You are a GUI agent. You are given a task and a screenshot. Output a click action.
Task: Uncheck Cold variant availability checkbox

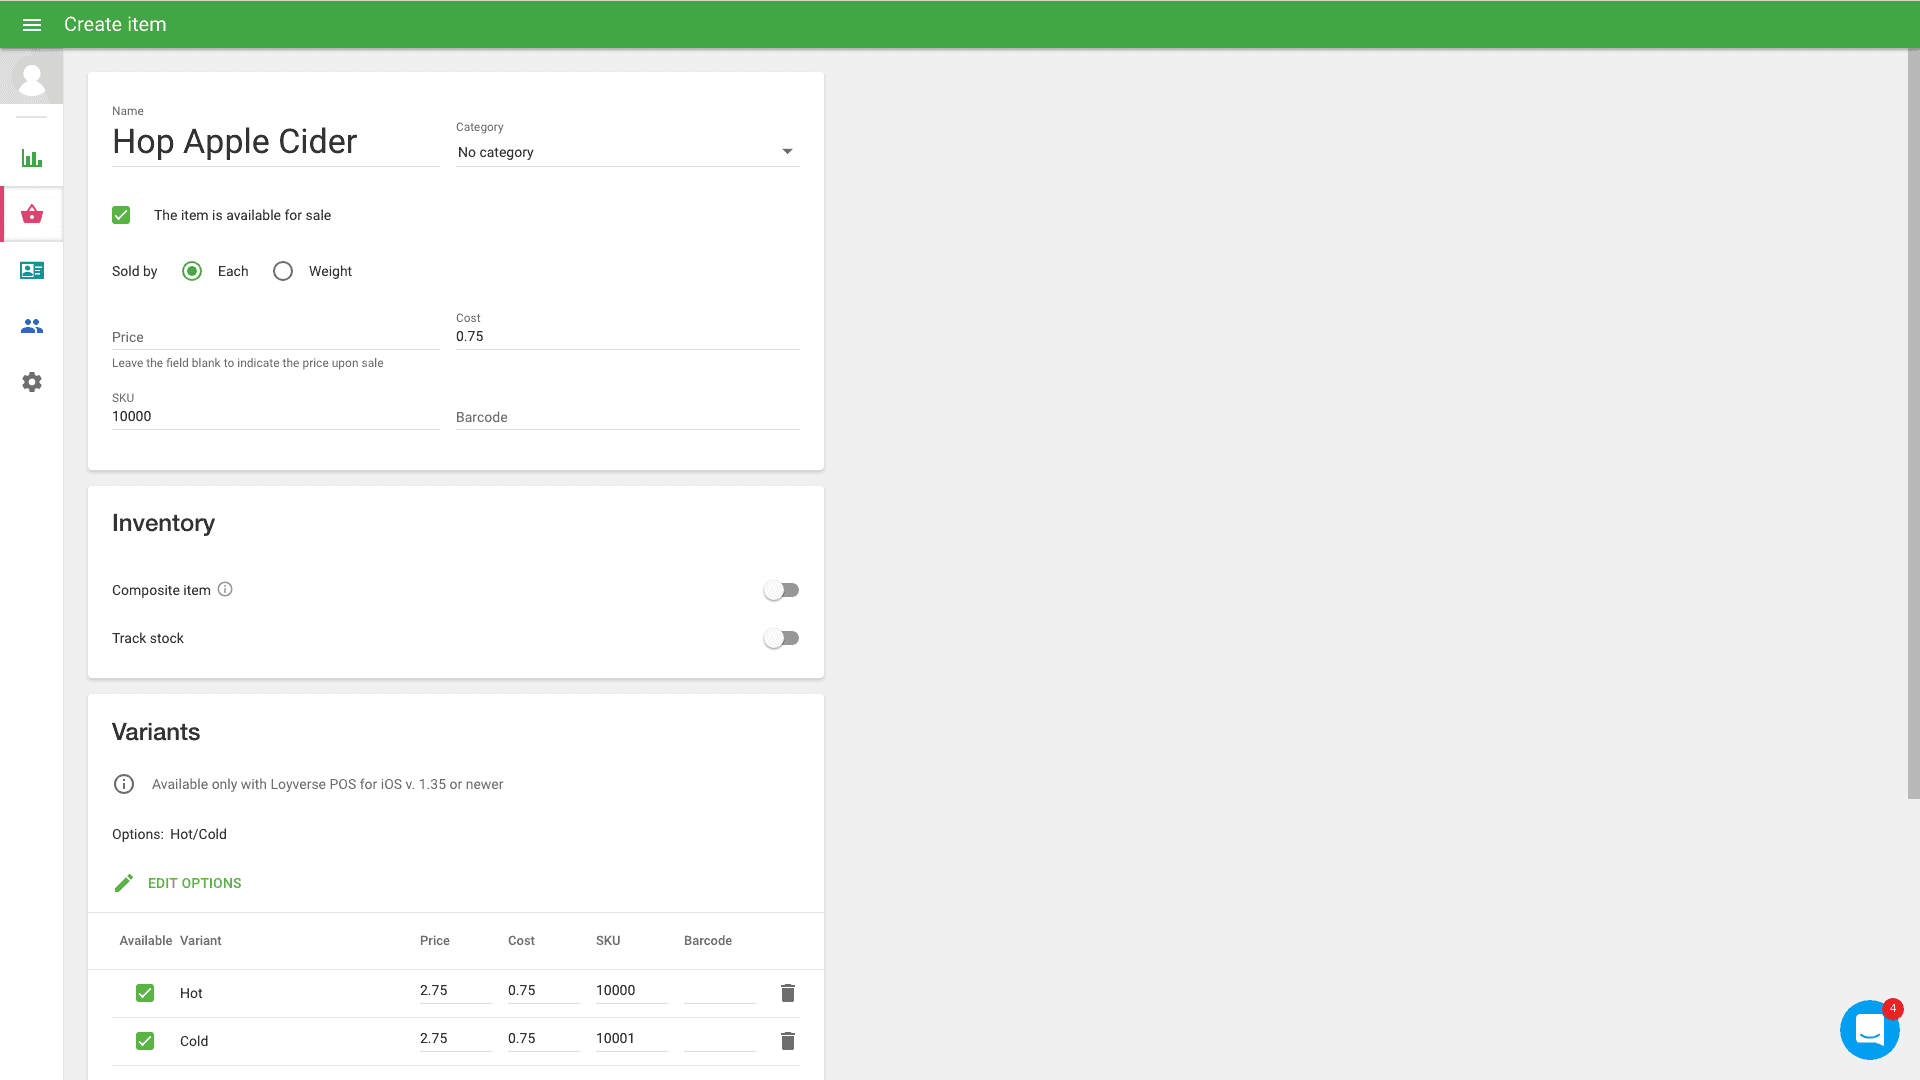coord(145,1041)
